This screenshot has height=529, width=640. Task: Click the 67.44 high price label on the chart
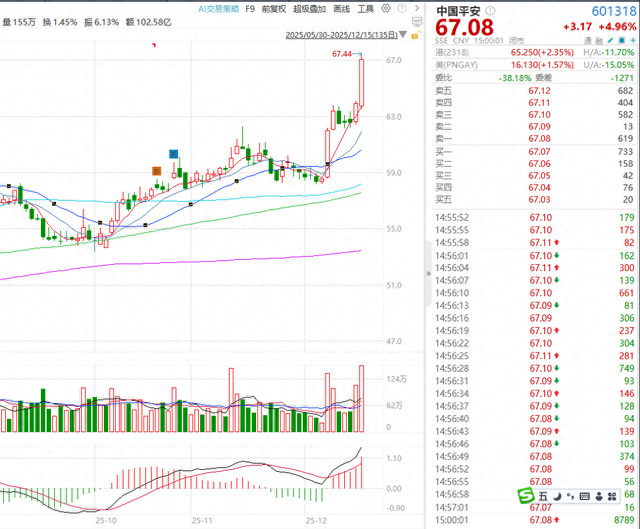click(x=342, y=54)
